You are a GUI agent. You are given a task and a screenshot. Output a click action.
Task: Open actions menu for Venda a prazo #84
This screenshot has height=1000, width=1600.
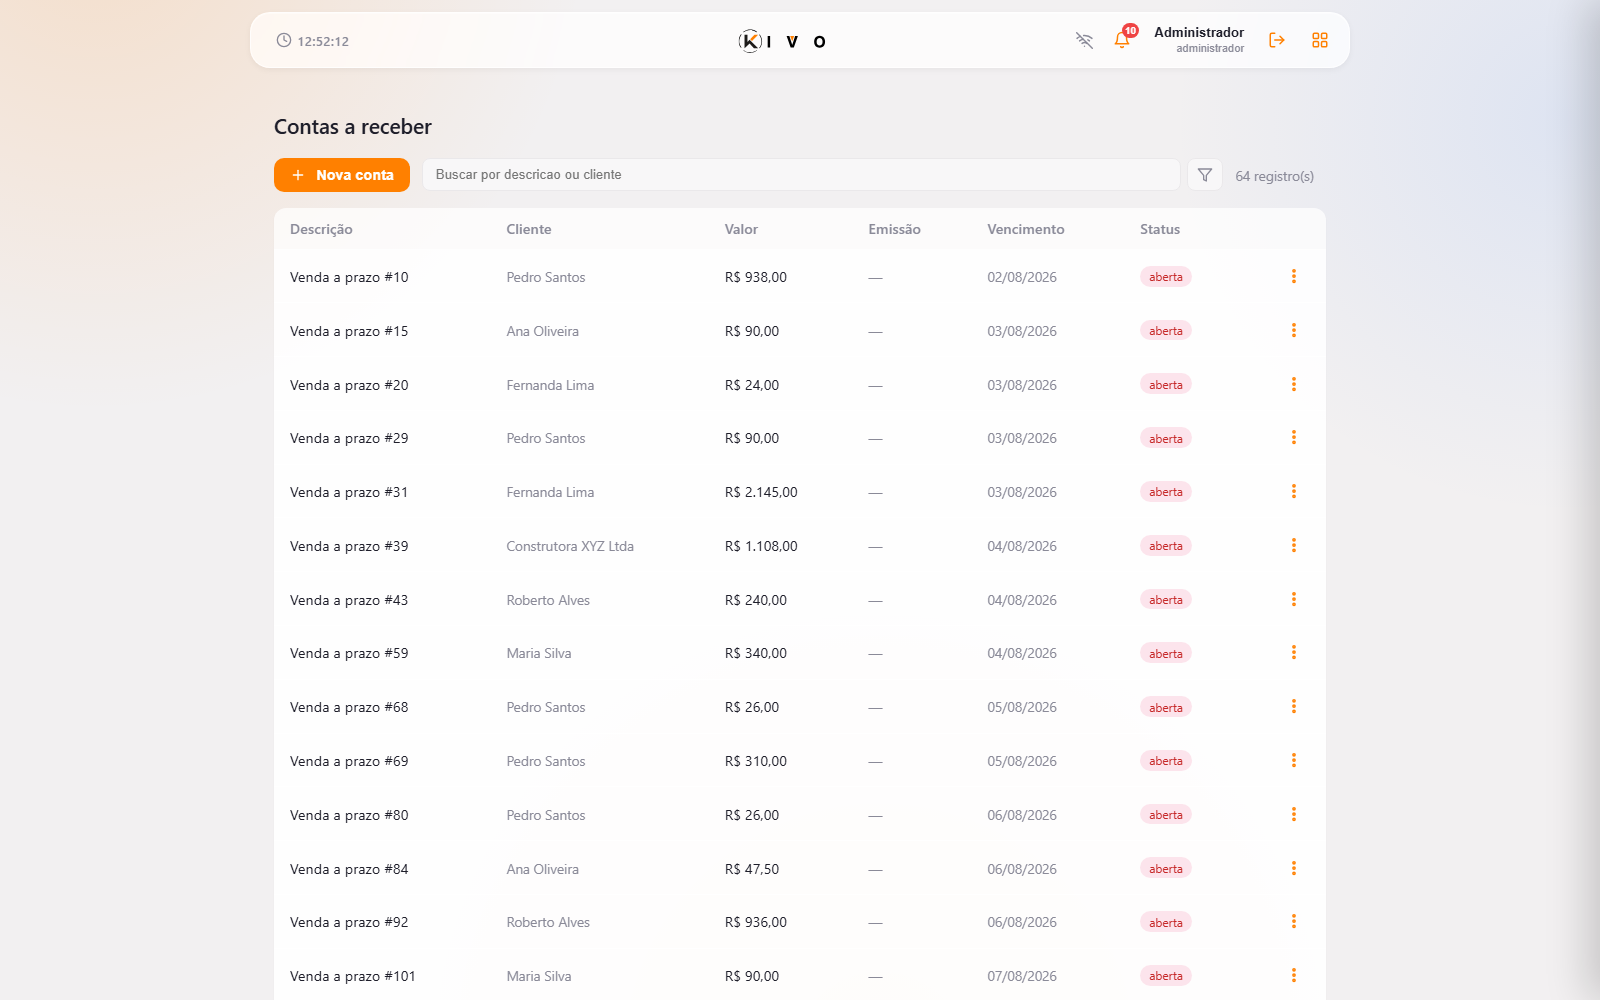1293,868
